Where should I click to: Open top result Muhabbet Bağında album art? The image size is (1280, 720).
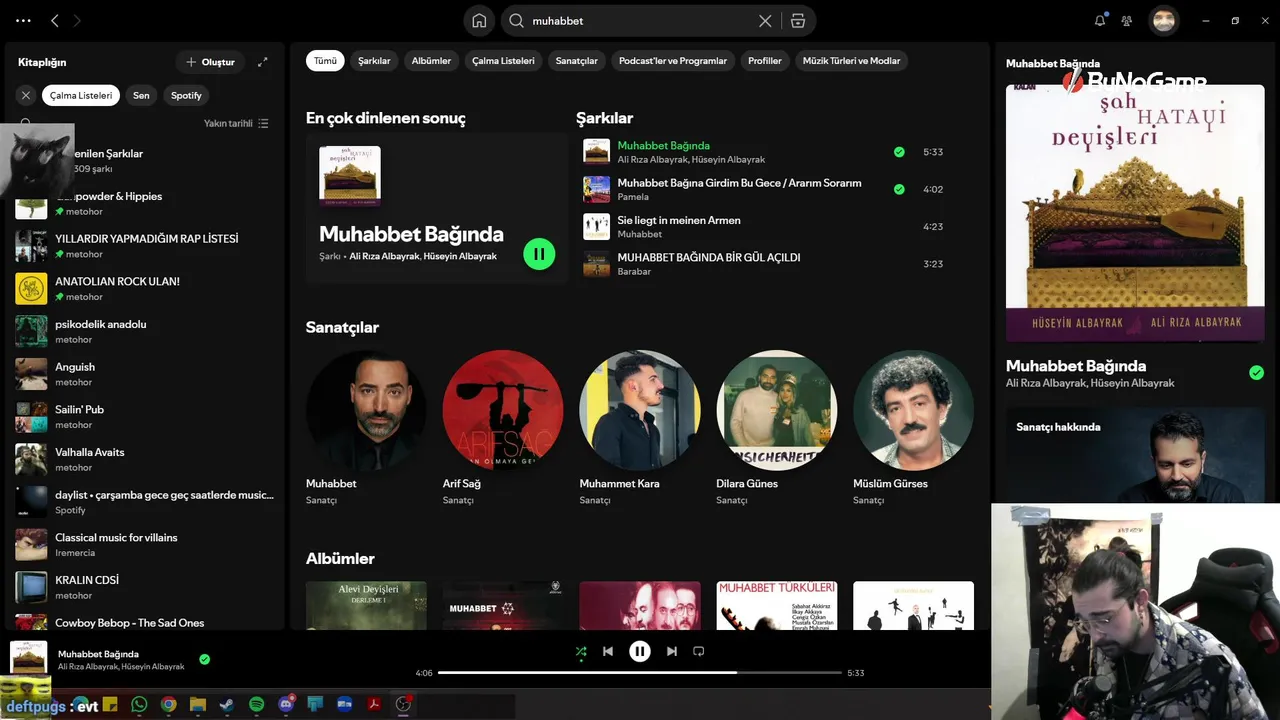pos(349,176)
